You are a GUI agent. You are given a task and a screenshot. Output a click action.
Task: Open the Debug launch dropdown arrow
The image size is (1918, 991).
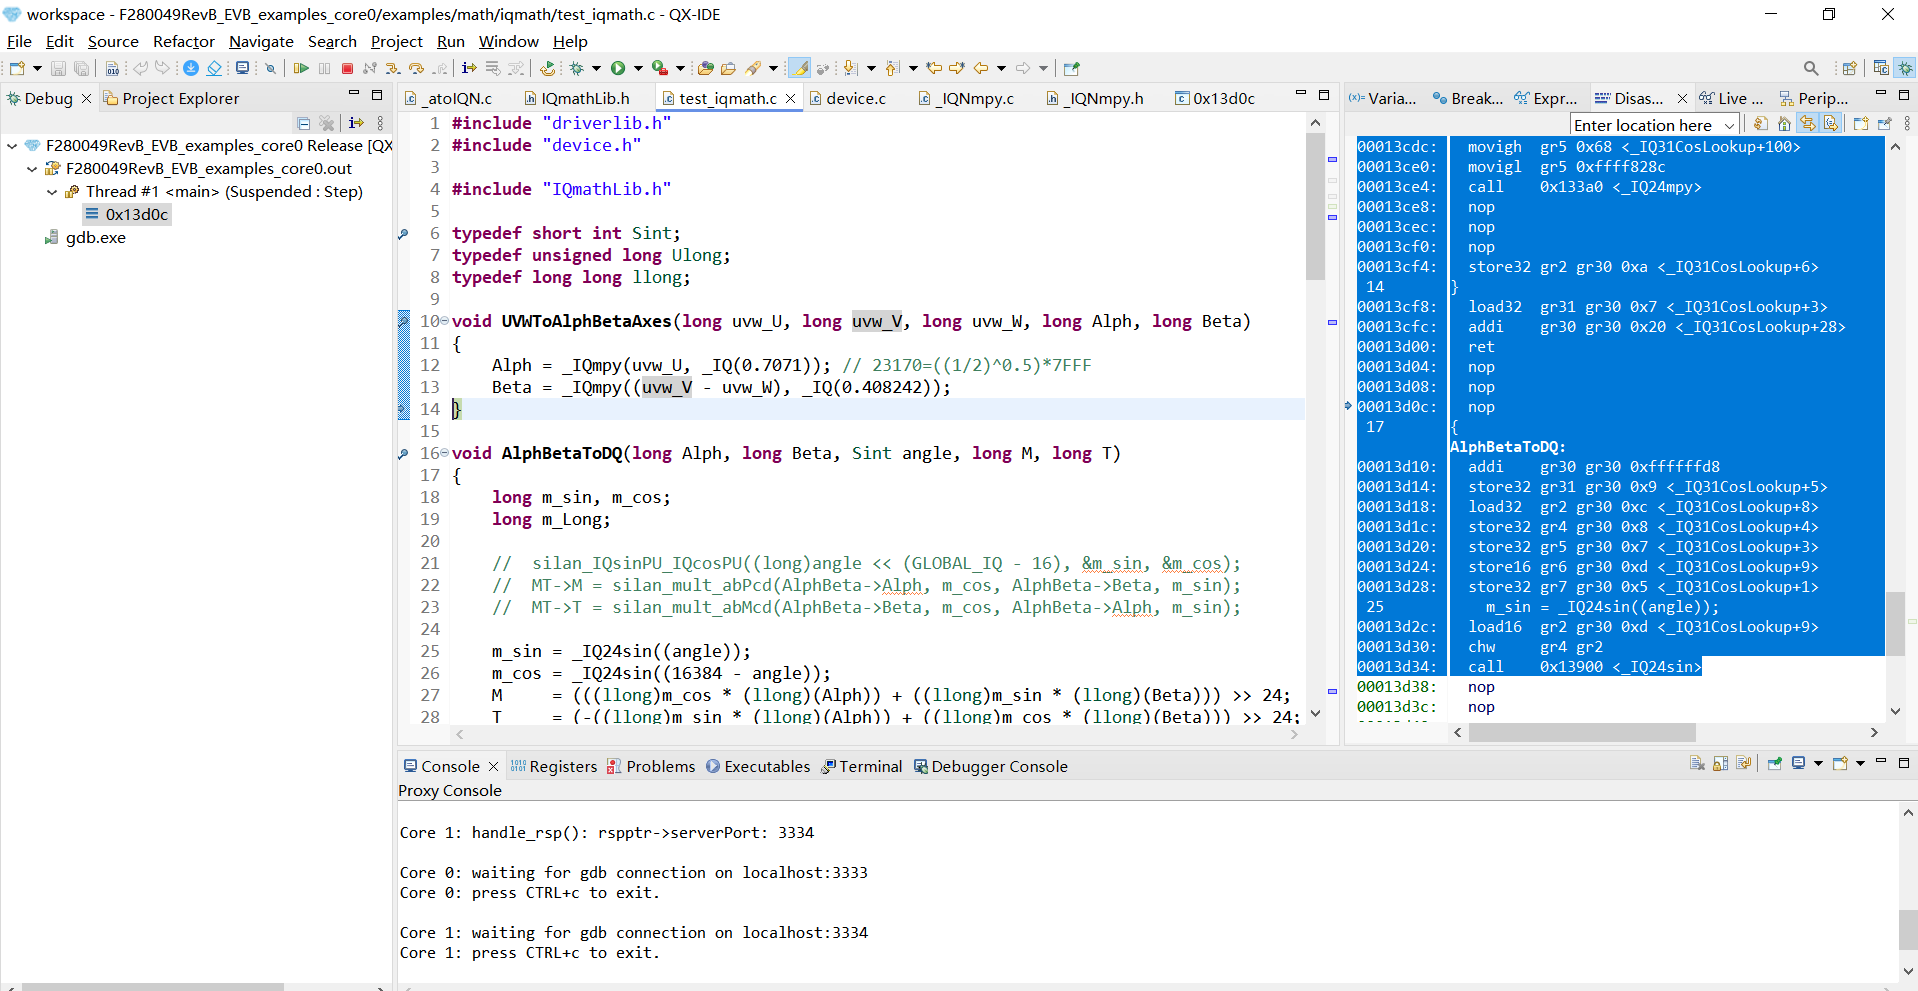coord(597,69)
